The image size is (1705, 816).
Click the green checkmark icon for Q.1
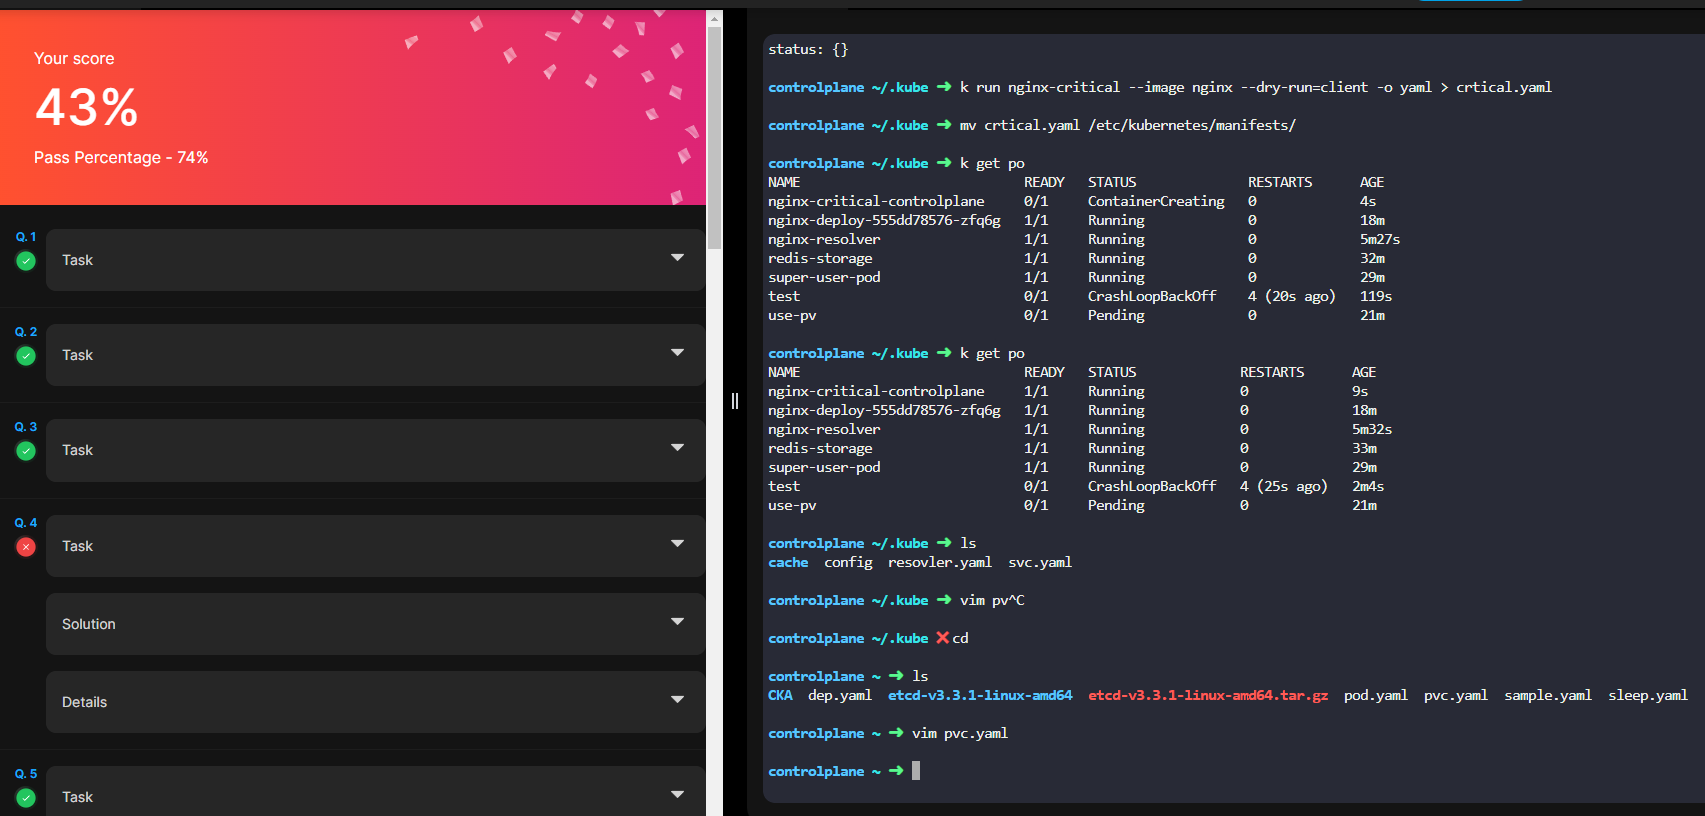coord(26,261)
